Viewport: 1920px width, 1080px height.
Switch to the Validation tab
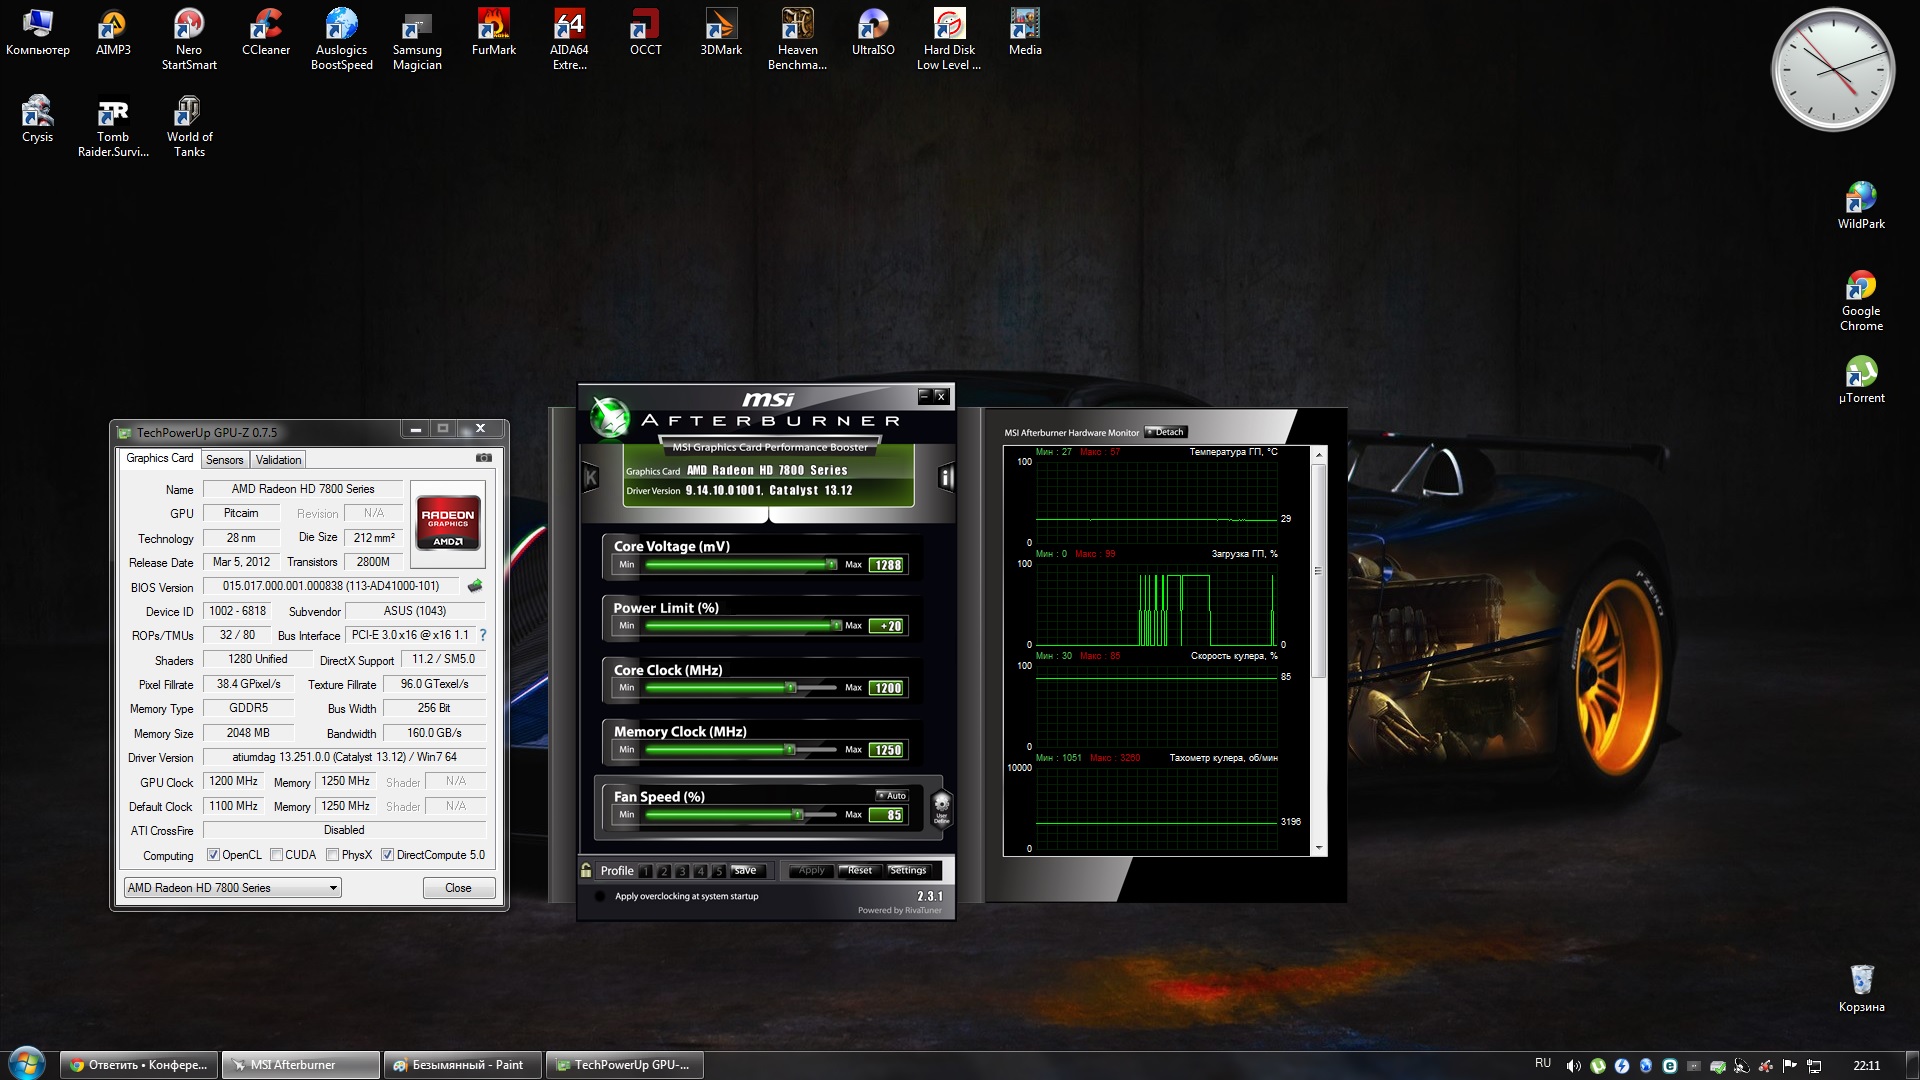[278, 460]
